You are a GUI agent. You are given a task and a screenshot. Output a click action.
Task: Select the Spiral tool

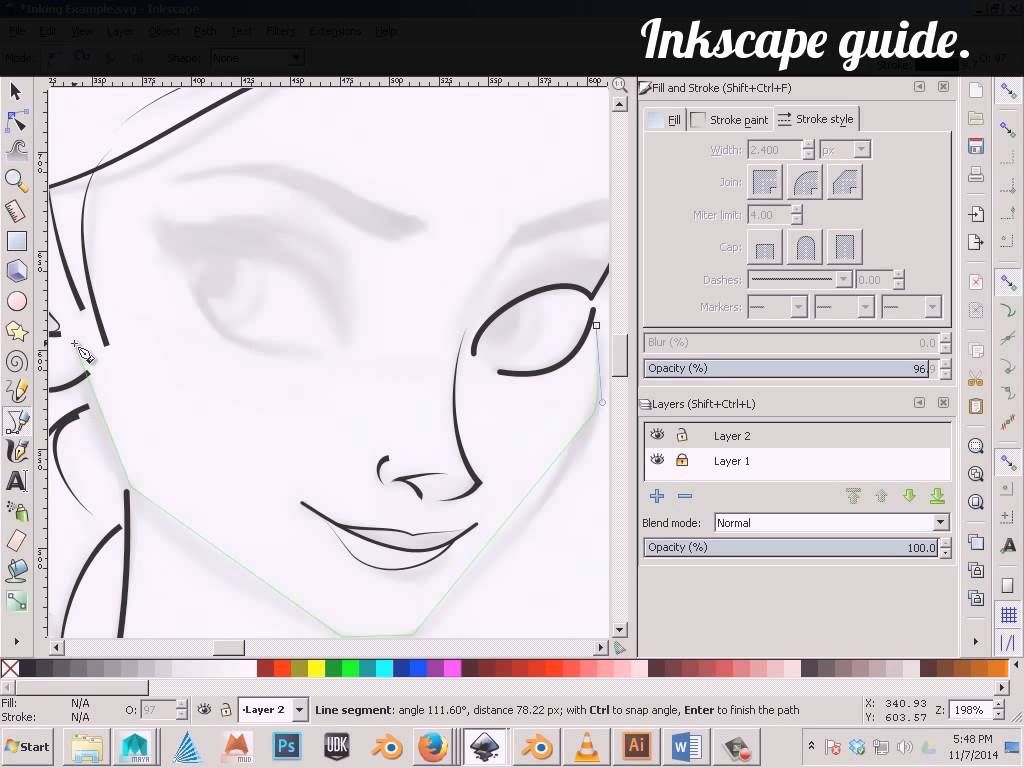tap(15, 360)
